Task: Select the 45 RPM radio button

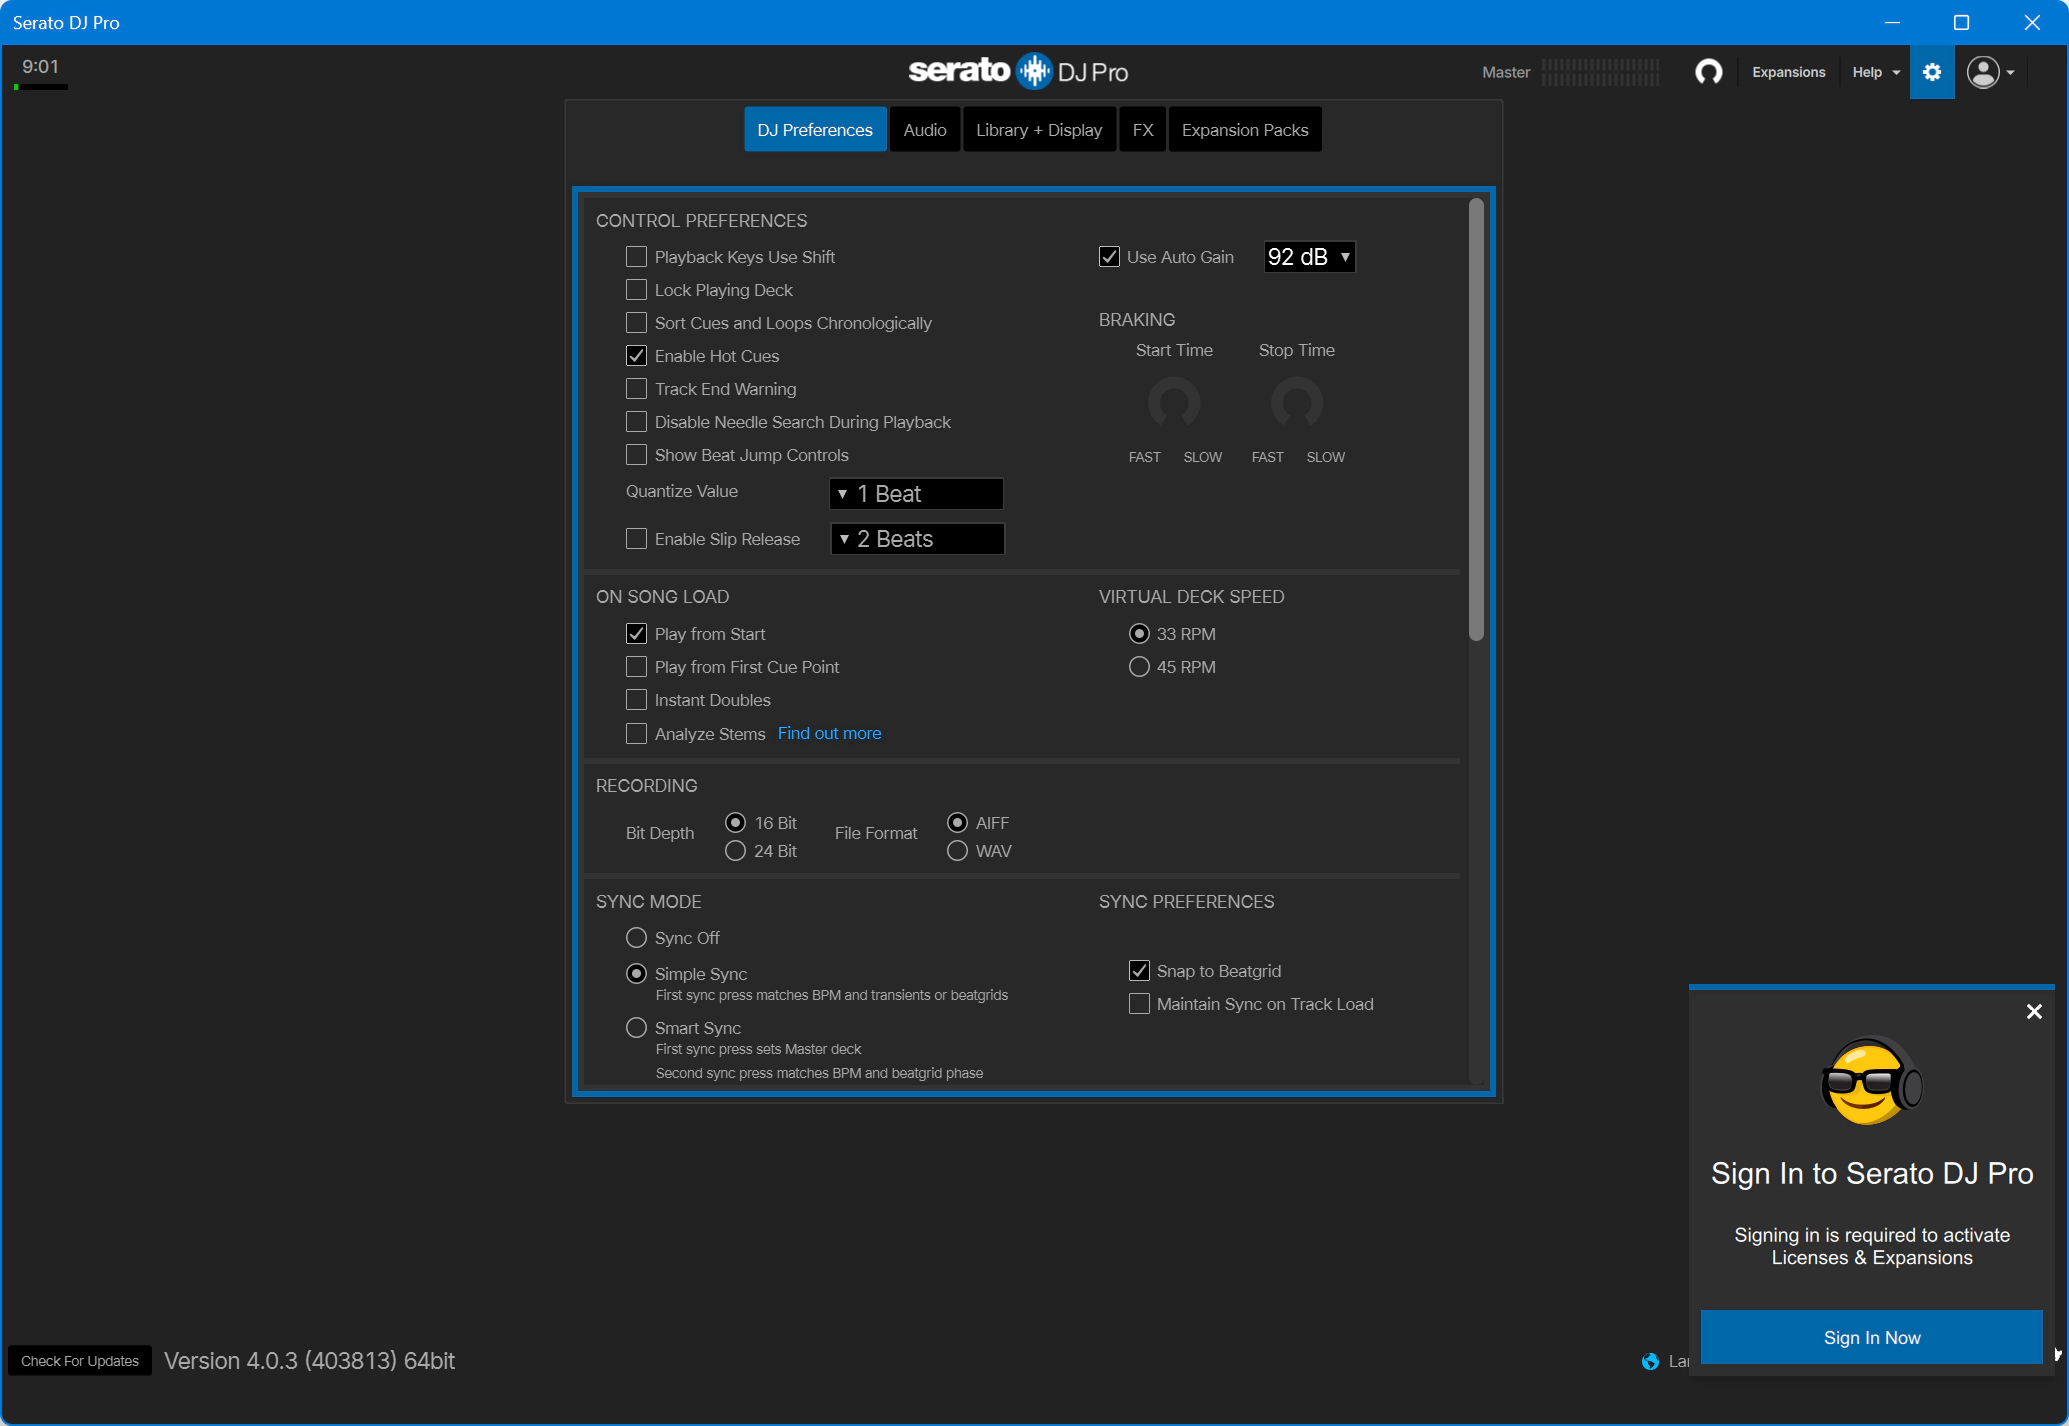Action: coord(1139,667)
